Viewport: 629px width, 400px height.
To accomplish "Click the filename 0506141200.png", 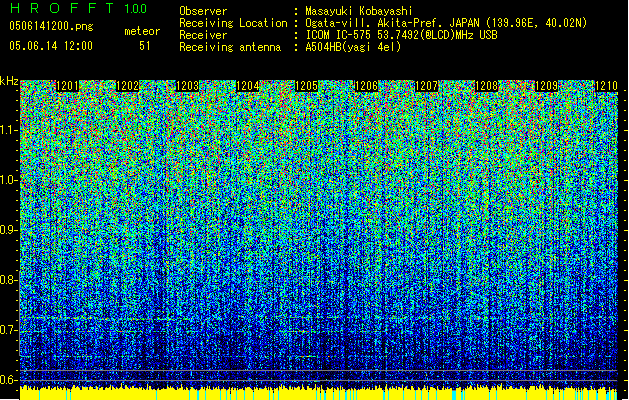I will [x=51, y=26].
